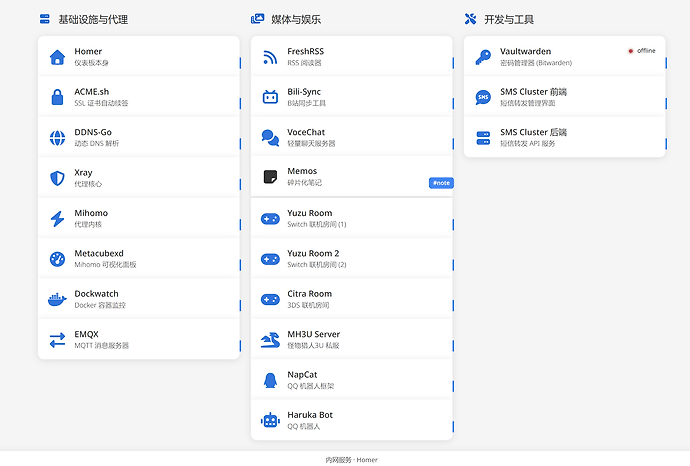Click the Haruka Bot robot icon
This screenshot has width=690, height=466.
(x=270, y=421)
